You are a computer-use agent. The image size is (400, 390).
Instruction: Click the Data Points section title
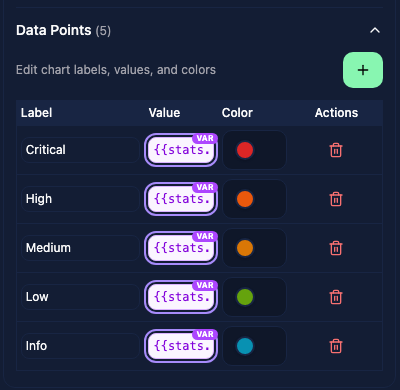coord(54,30)
